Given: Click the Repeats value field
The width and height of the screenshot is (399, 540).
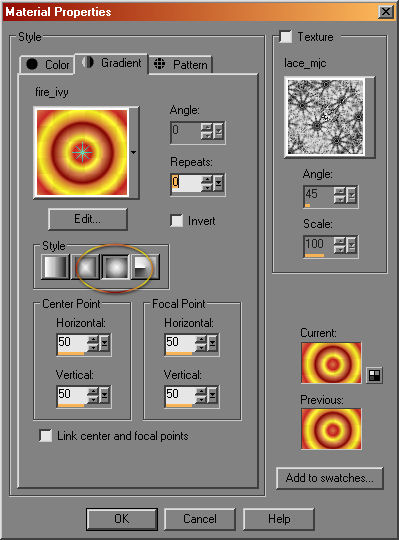Looking at the screenshot, I should tap(186, 183).
